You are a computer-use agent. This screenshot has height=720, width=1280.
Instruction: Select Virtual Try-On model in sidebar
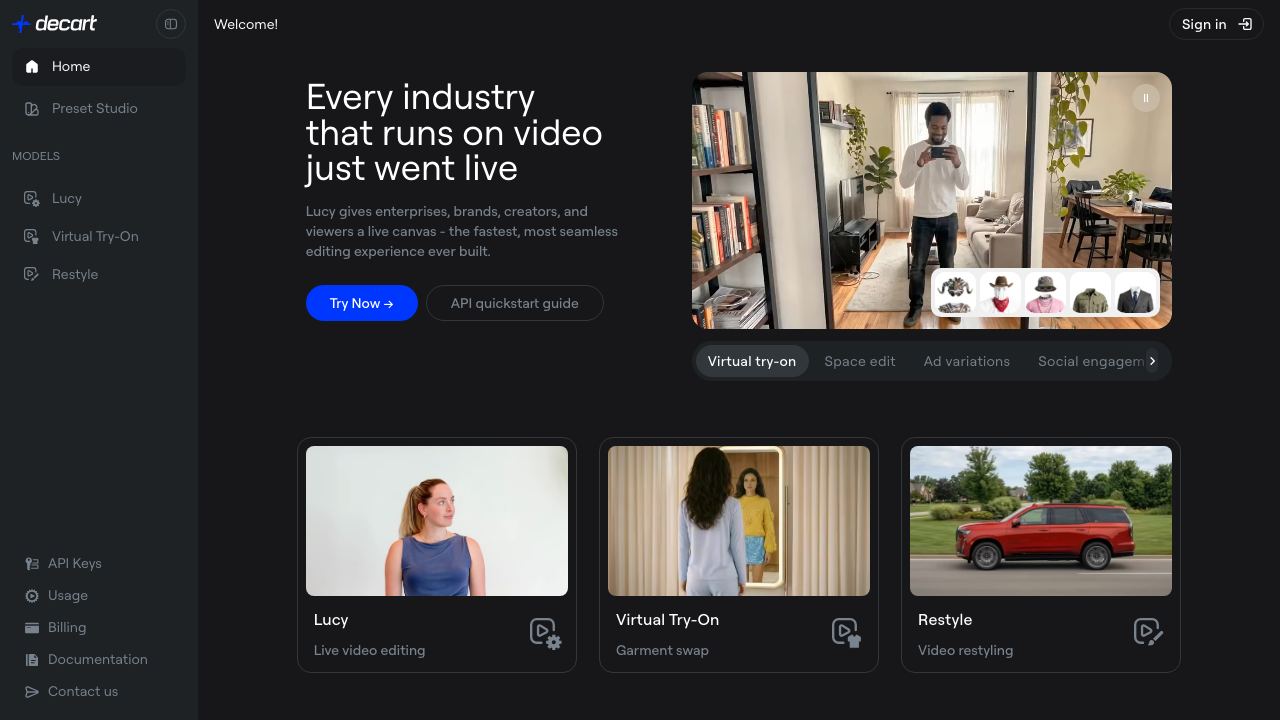click(98, 236)
